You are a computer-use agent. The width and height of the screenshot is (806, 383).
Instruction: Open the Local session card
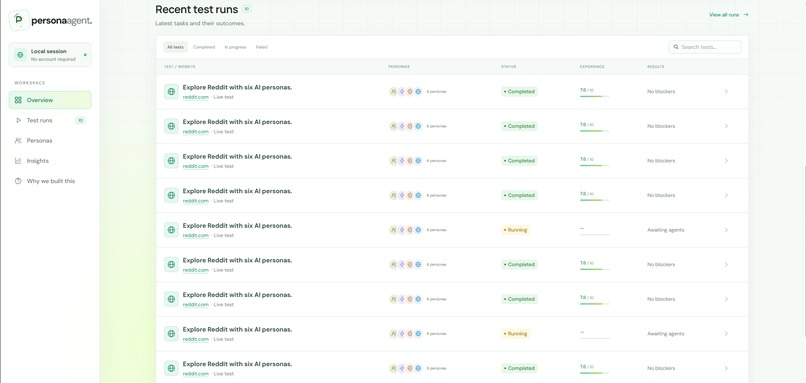tap(50, 55)
